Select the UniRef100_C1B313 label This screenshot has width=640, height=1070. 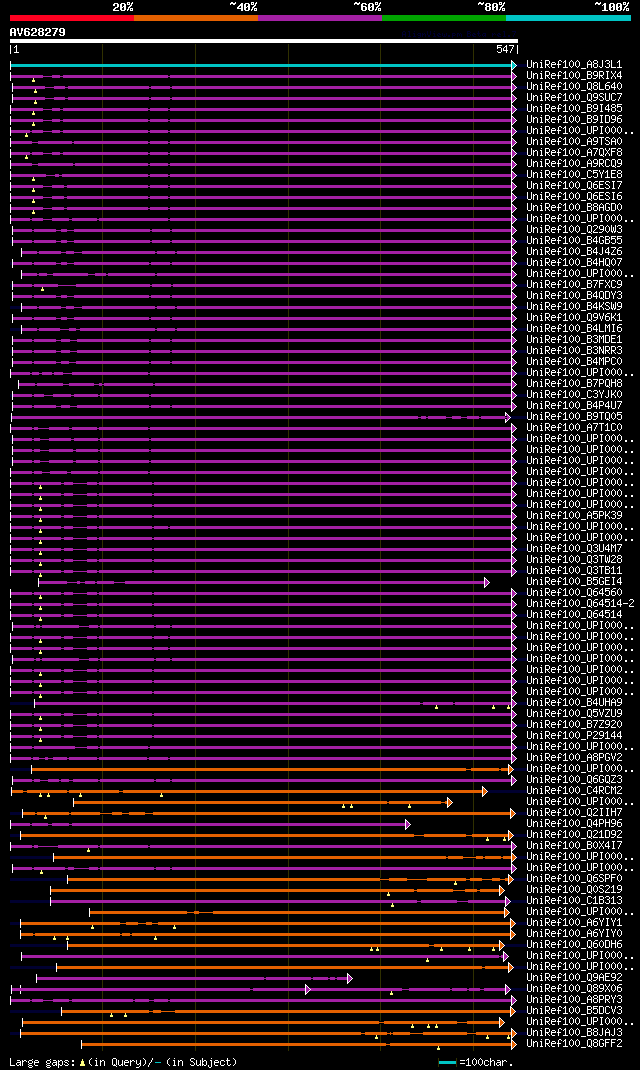[x=574, y=901]
